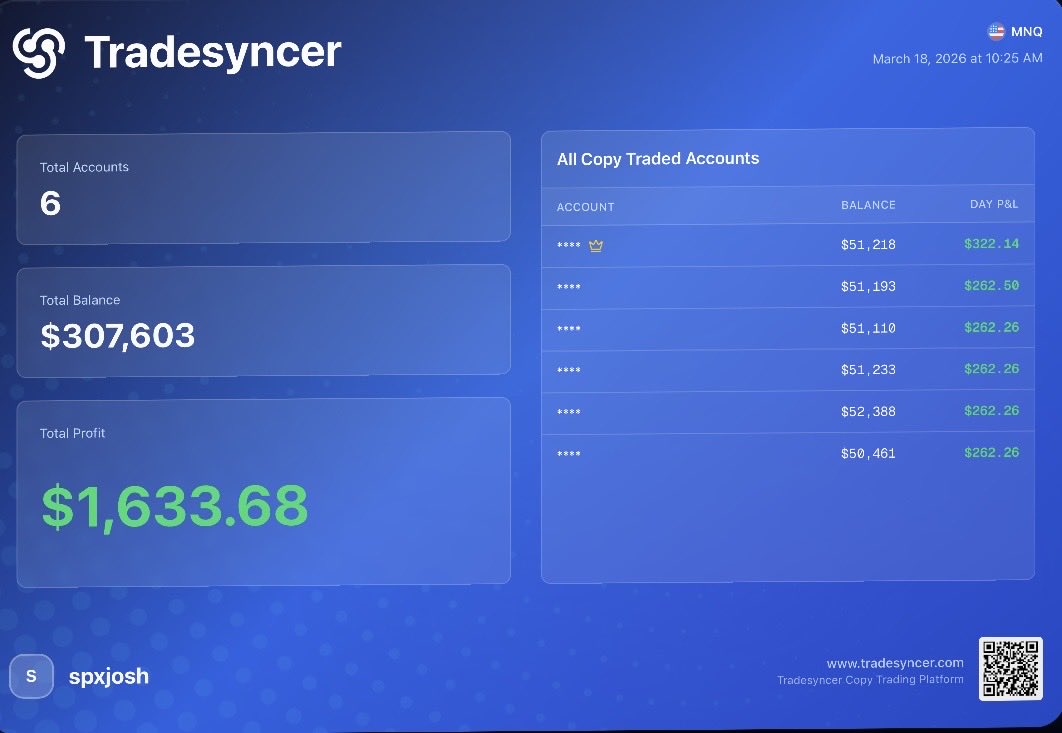The height and width of the screenshot is (733, 1062).
Task: Click the QR code image
Action: [x=1011, y=669]
